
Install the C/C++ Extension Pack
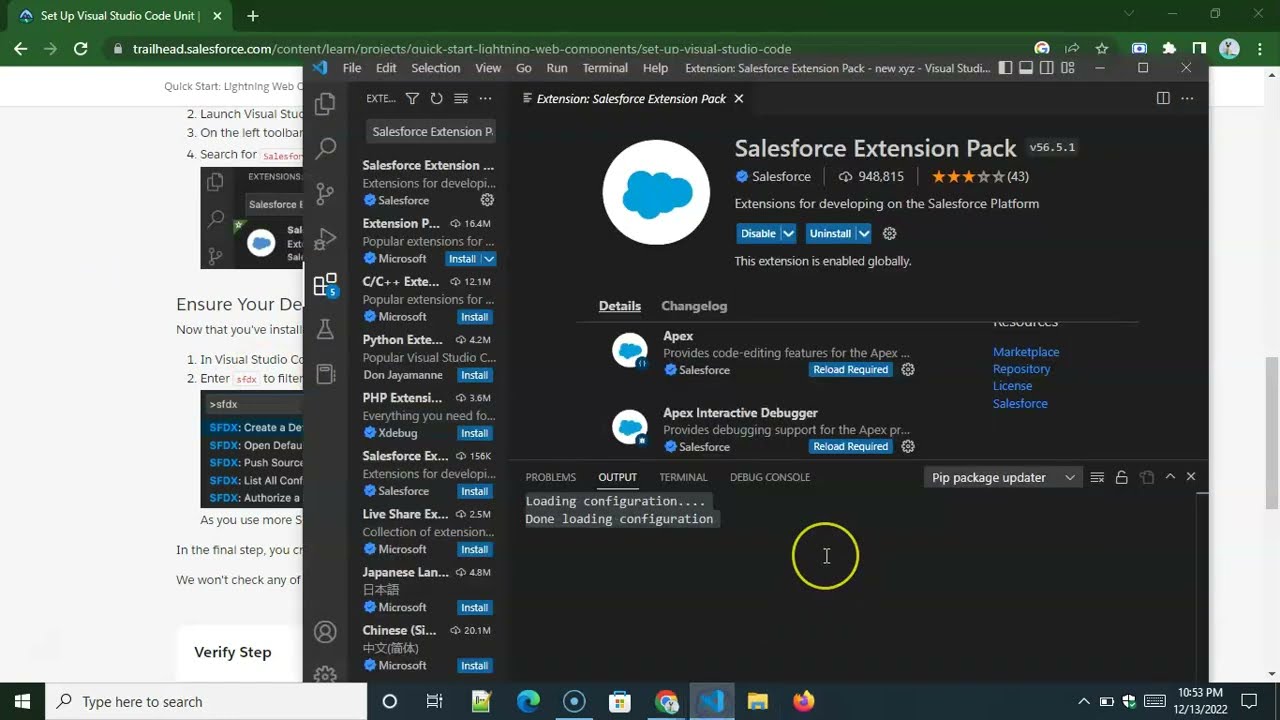coord(475,317)
